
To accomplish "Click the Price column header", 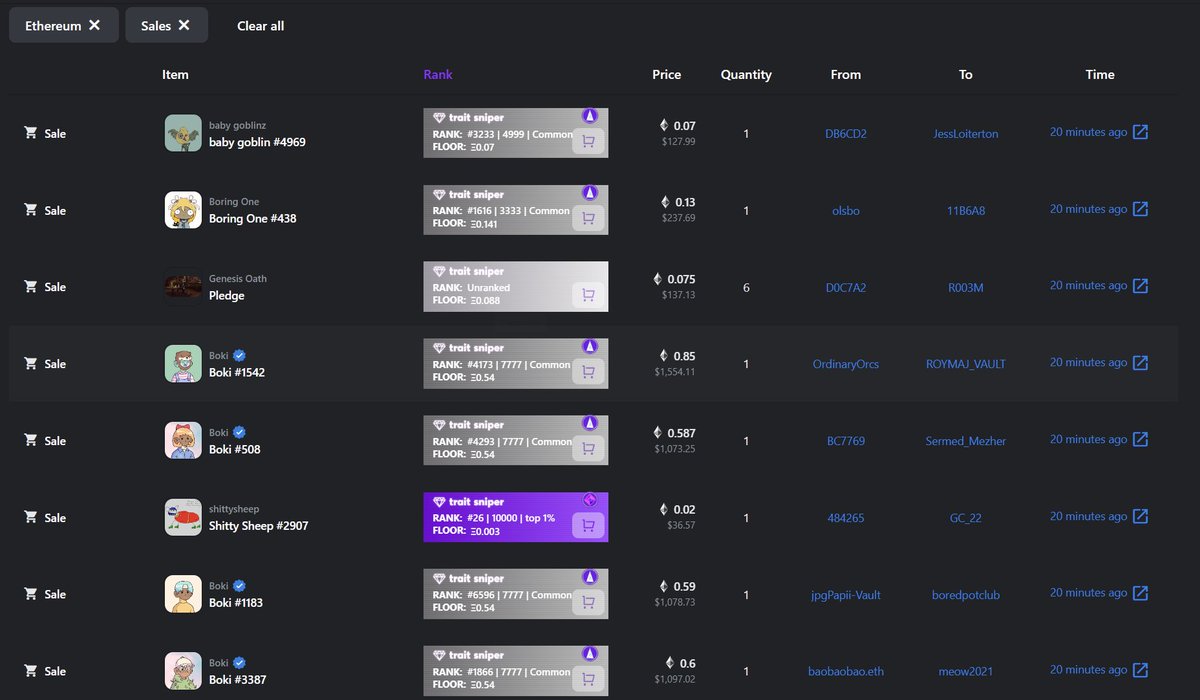I will (666, 74).
